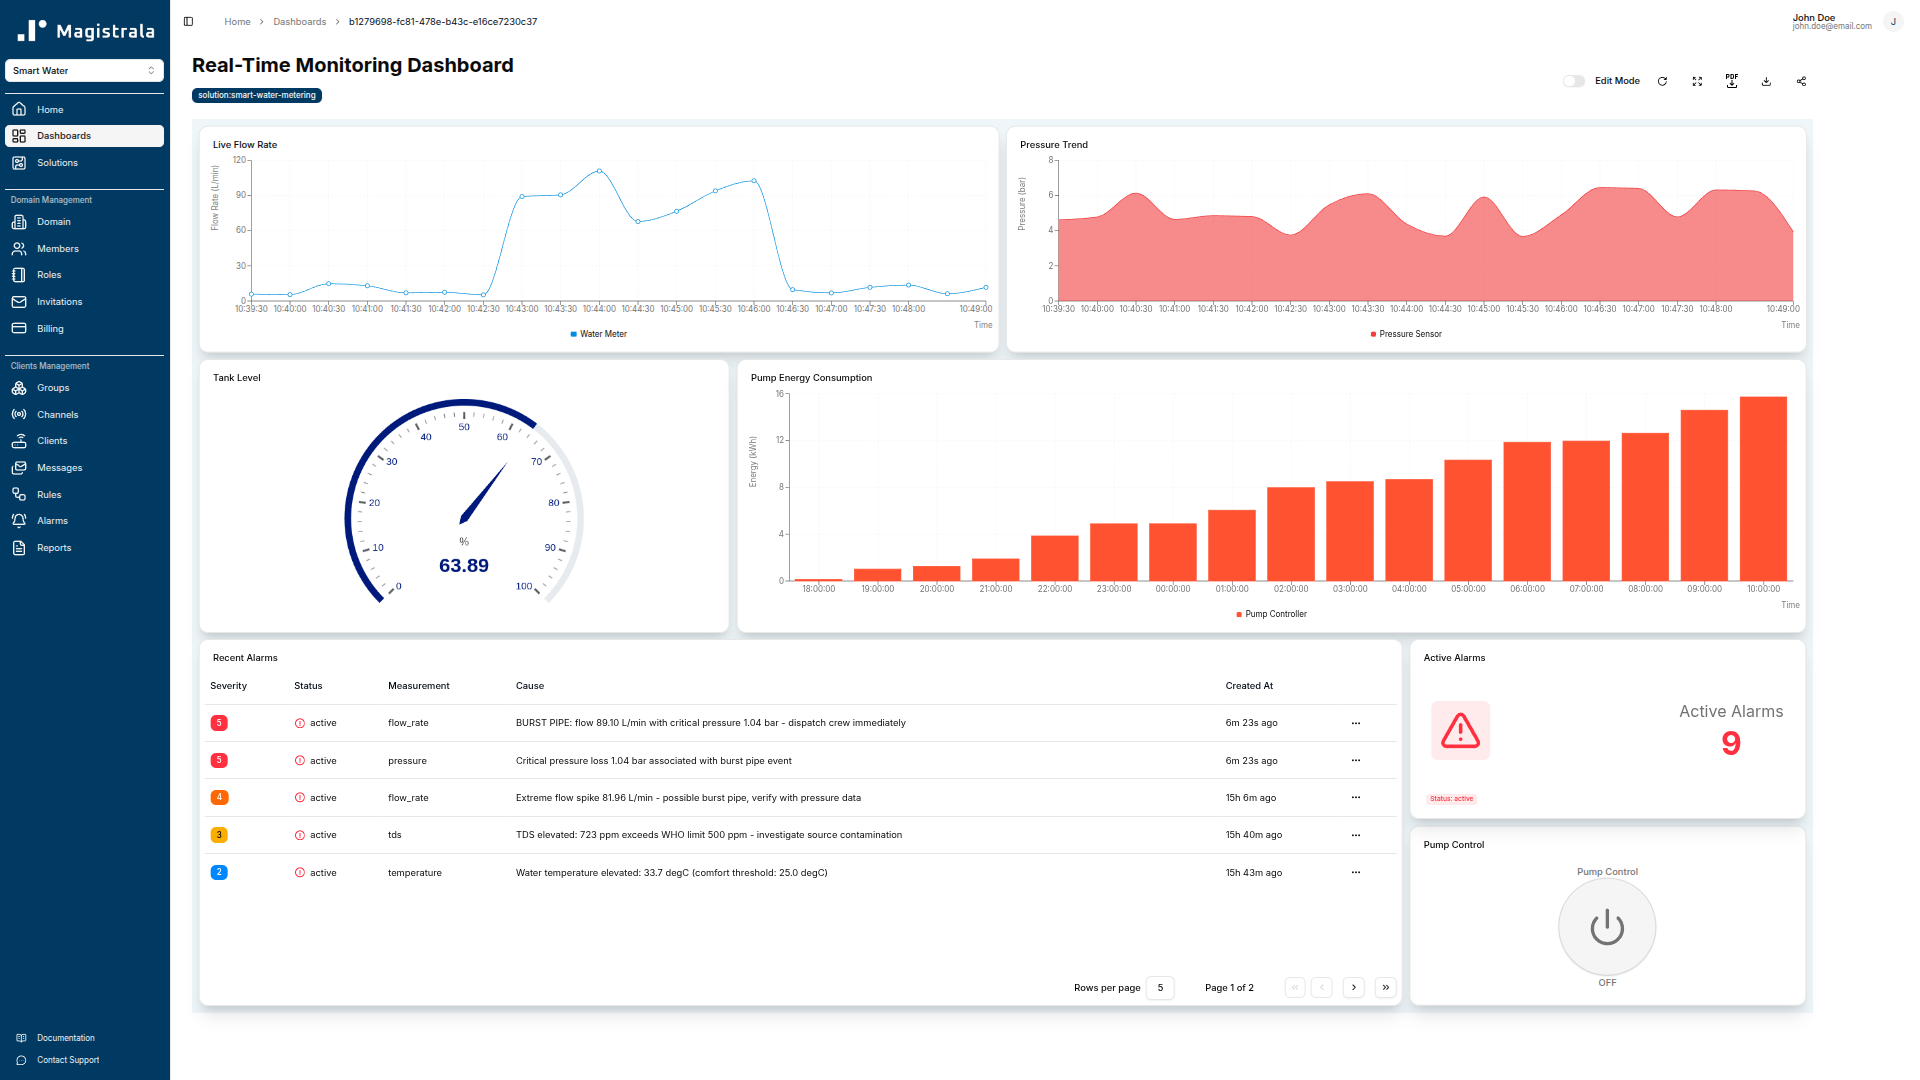The height and width of the screenshot is (1080, 1920).
Task: Open the Documentation link
Action: (x=66, y=1037)
